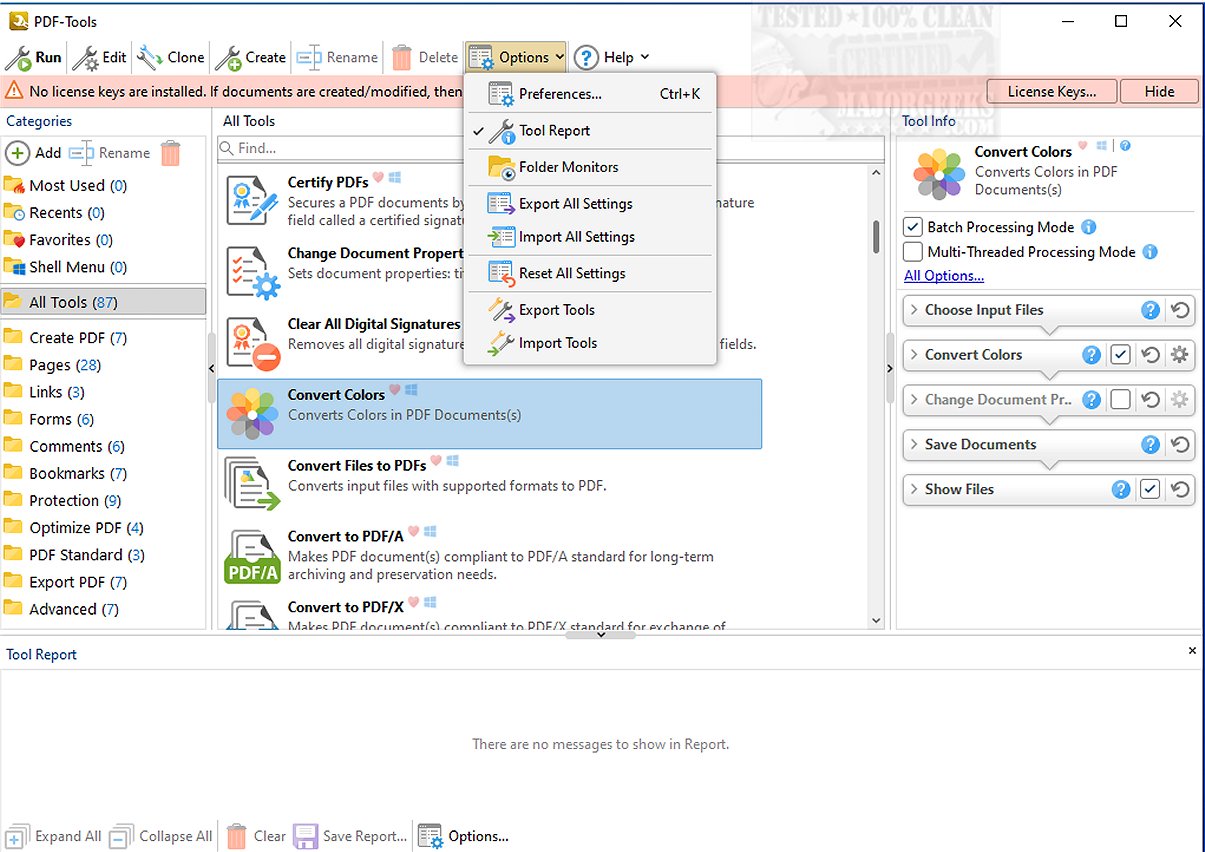Click the Clone tool button
Image resolution: width=1205 pixels, height=852 pixels.
pos(171,57)
